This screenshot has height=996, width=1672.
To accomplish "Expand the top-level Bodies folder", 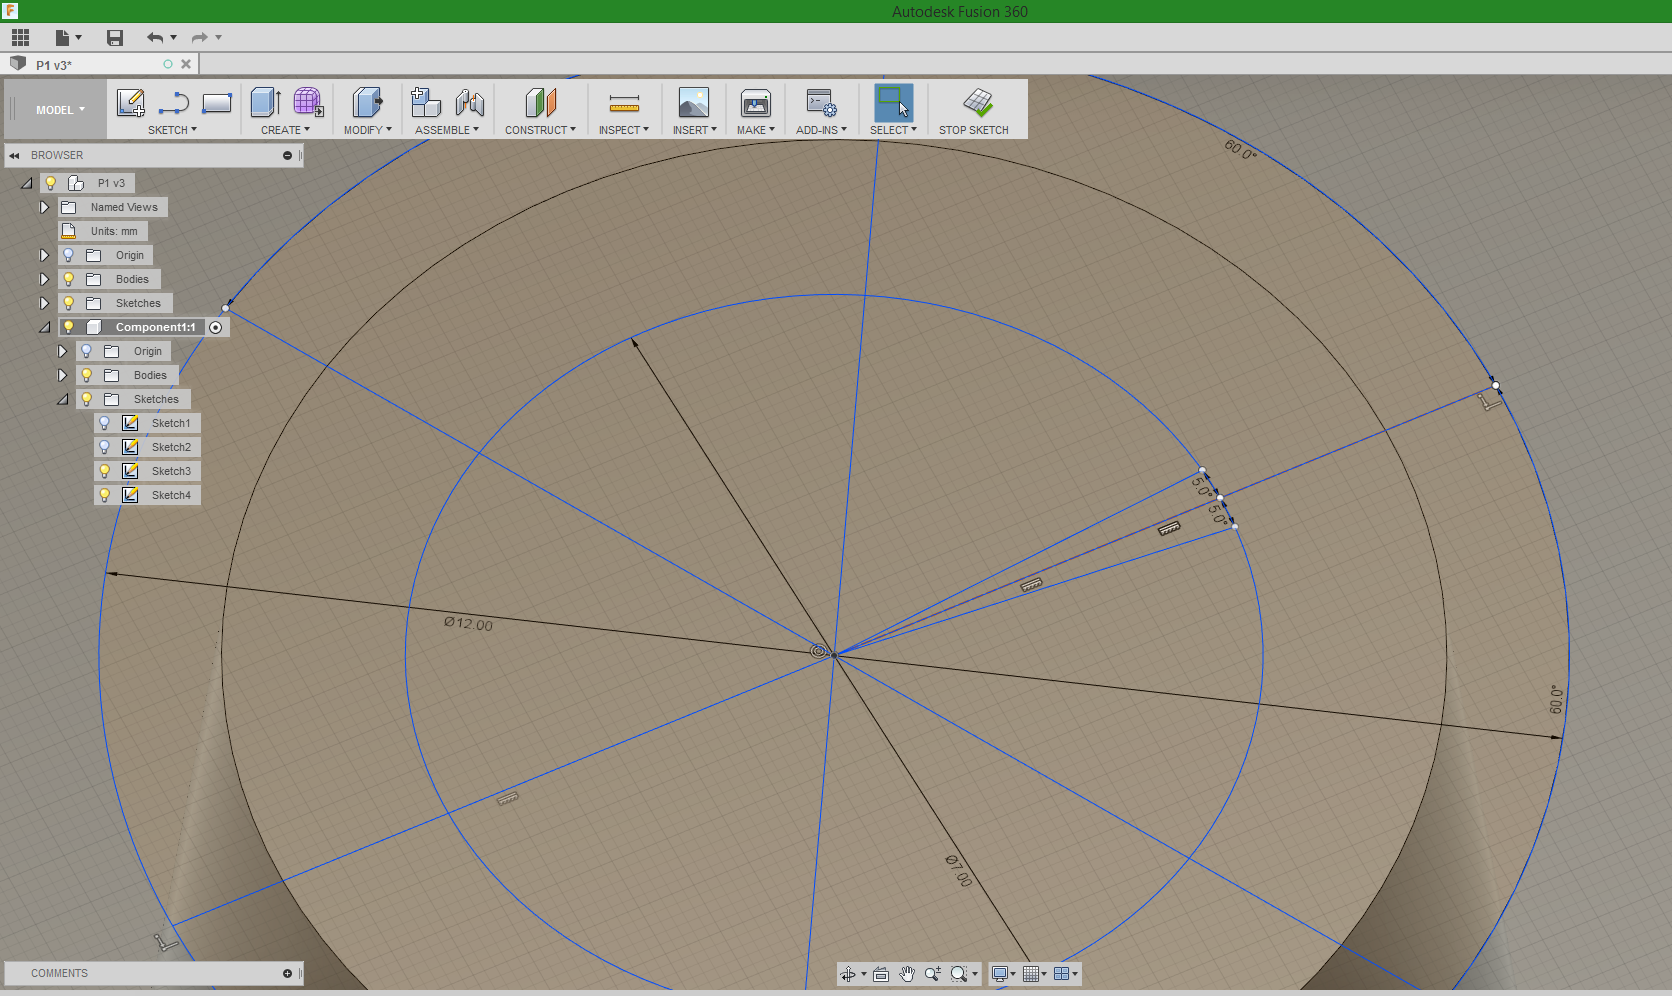I will (x=44, y=279).
